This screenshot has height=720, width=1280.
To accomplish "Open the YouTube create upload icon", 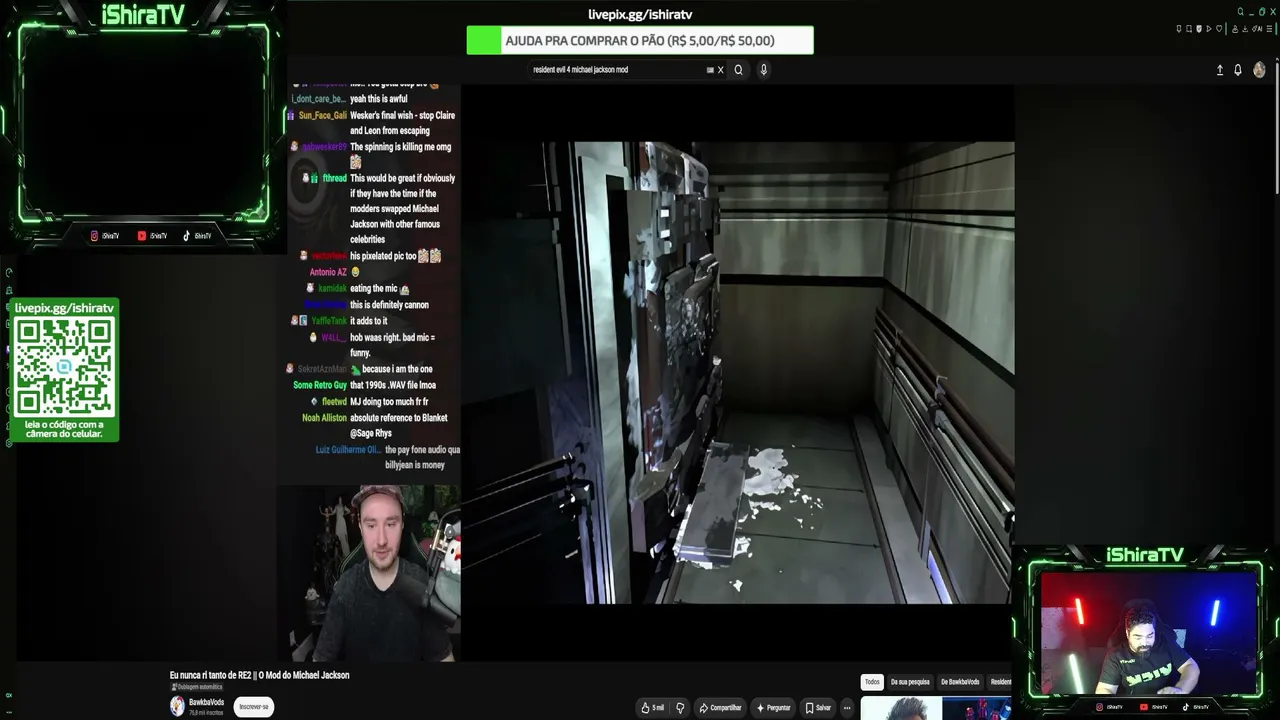I will click(x=1220, y=70).
